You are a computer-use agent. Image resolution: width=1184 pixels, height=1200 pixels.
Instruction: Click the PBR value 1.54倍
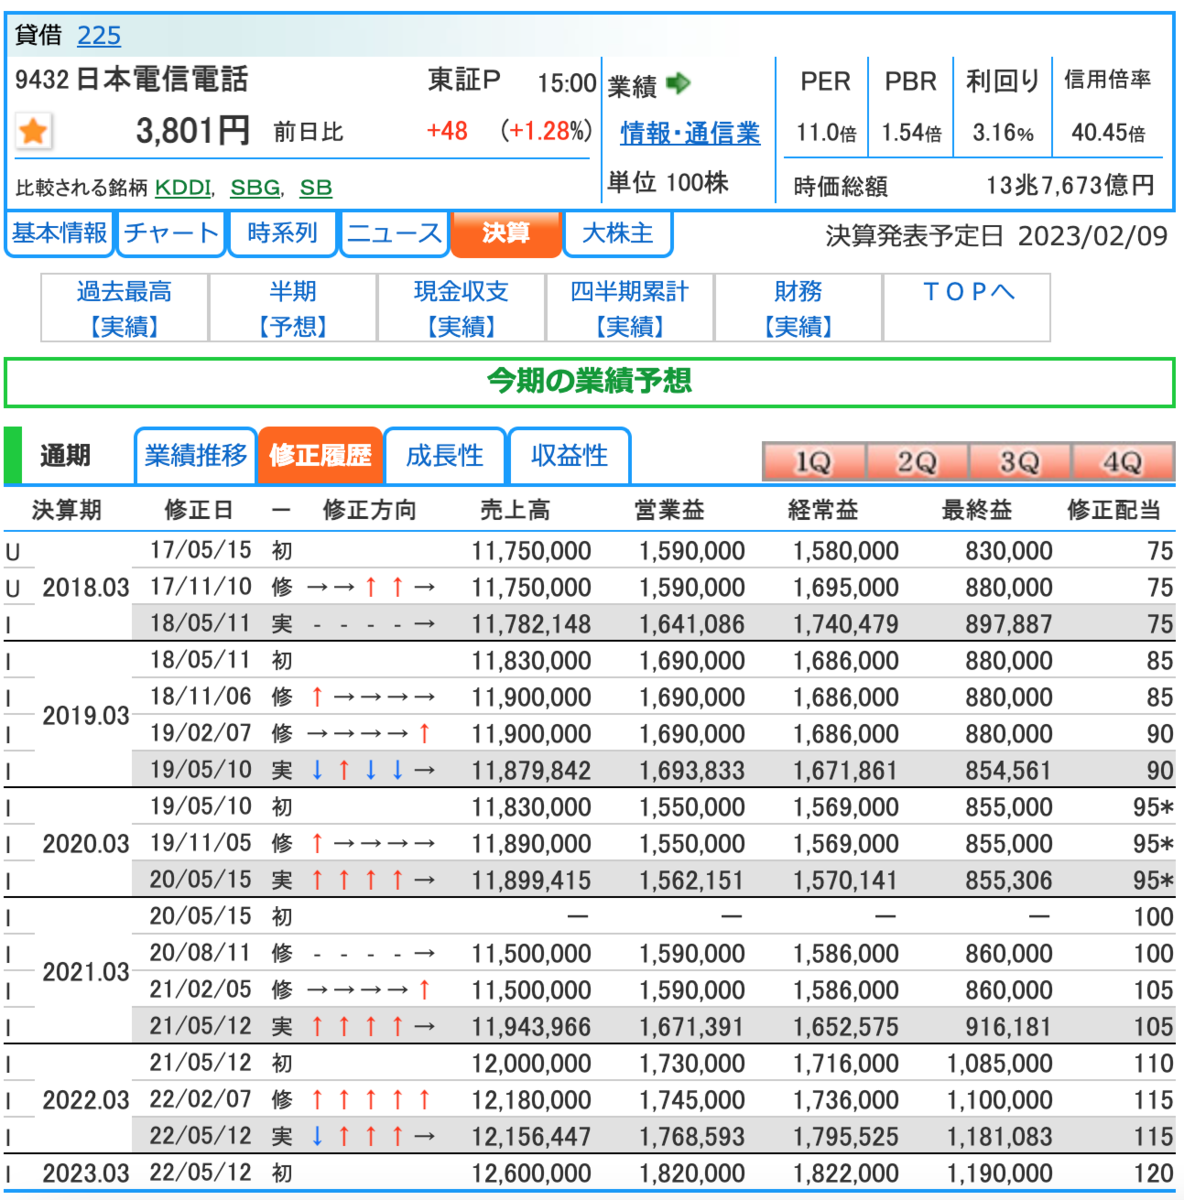(x=911, y=133)
